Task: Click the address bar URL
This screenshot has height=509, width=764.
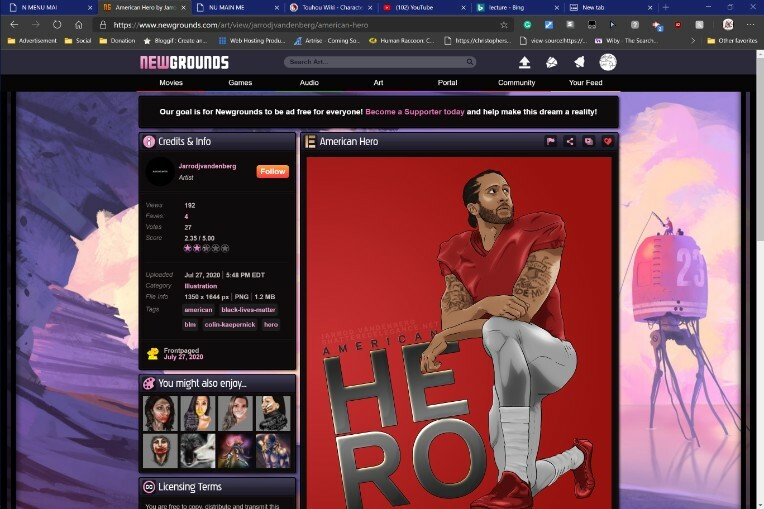Action: point(241,25)
